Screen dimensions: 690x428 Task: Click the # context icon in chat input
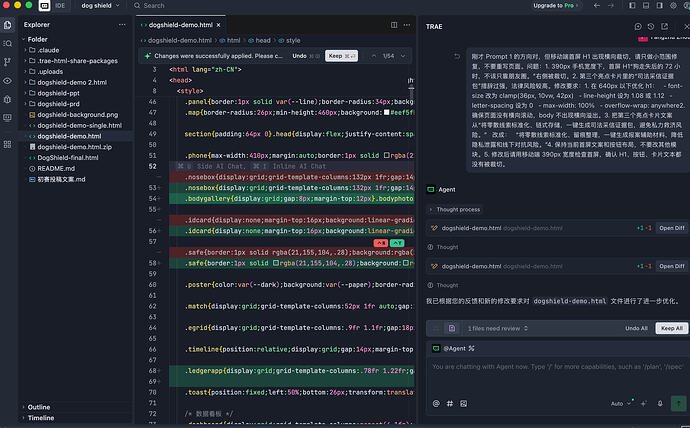tap(450, 403)
